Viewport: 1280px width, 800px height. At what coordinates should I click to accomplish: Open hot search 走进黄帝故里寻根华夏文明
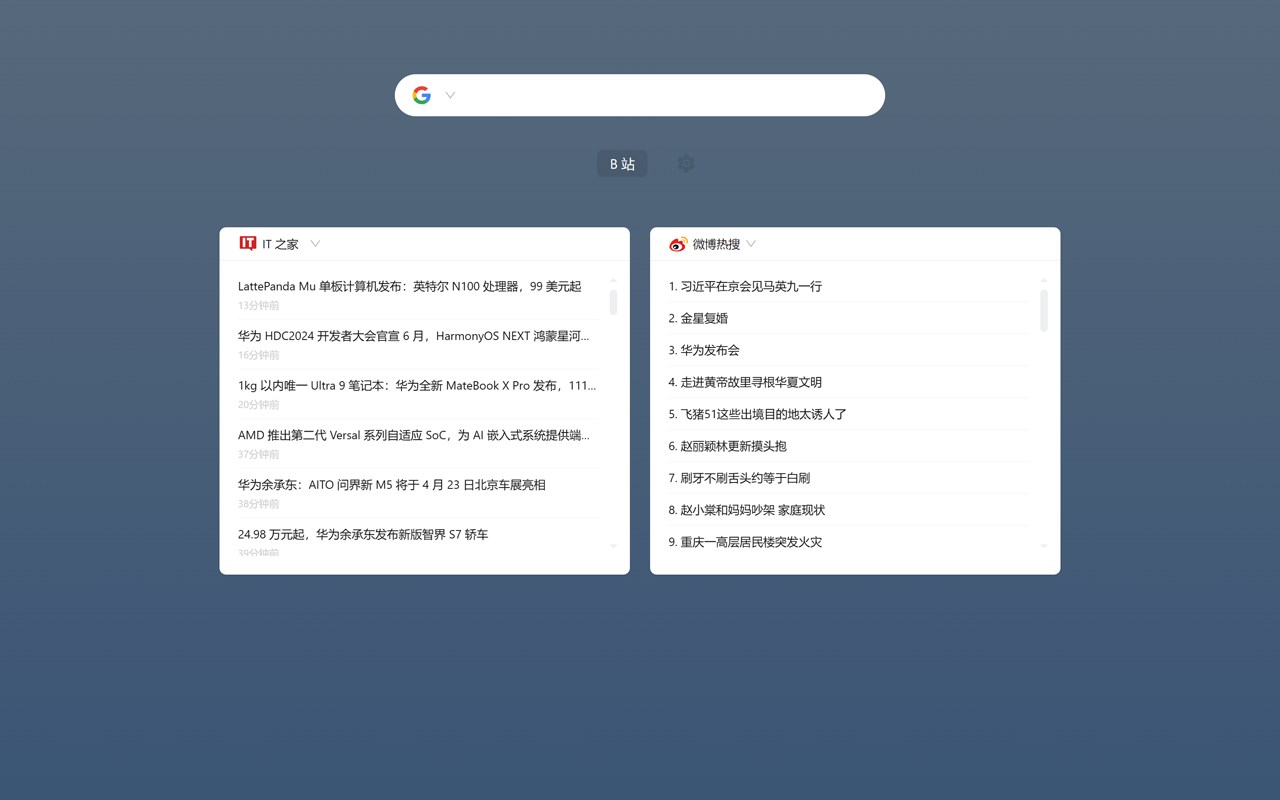tap(745, 382)
